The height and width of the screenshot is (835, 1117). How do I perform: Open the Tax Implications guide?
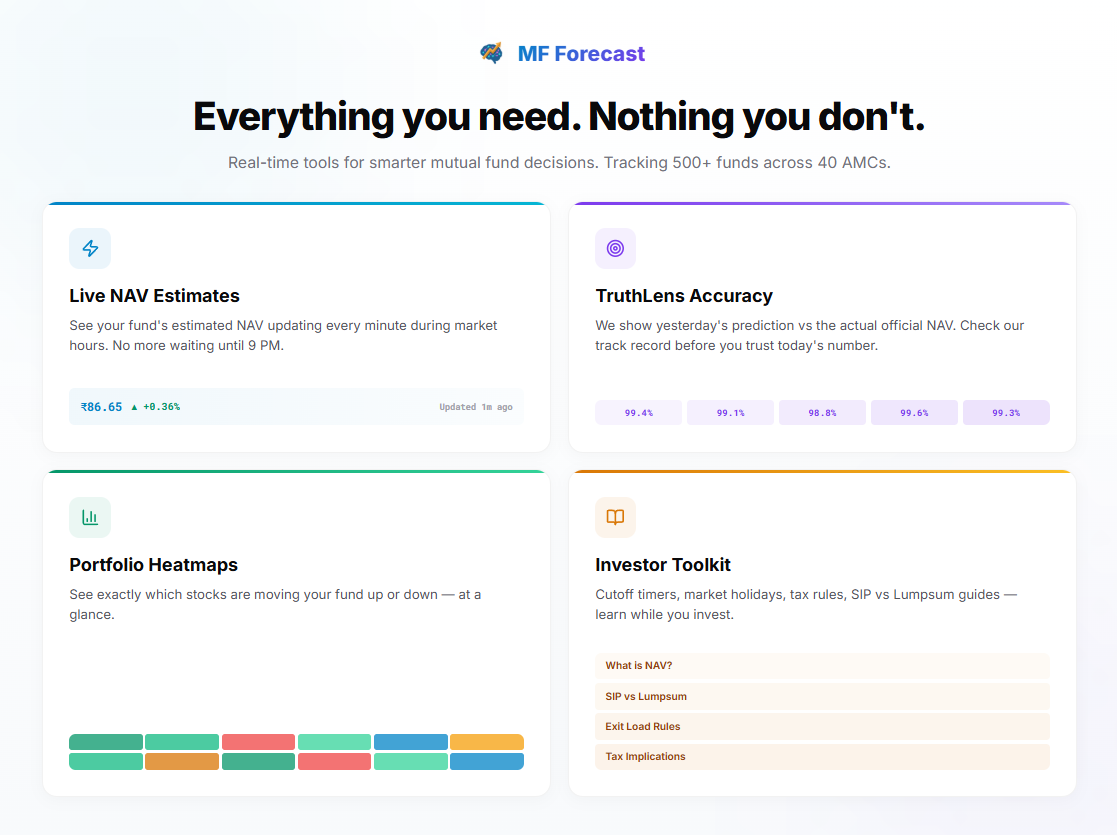click(822, 757)
